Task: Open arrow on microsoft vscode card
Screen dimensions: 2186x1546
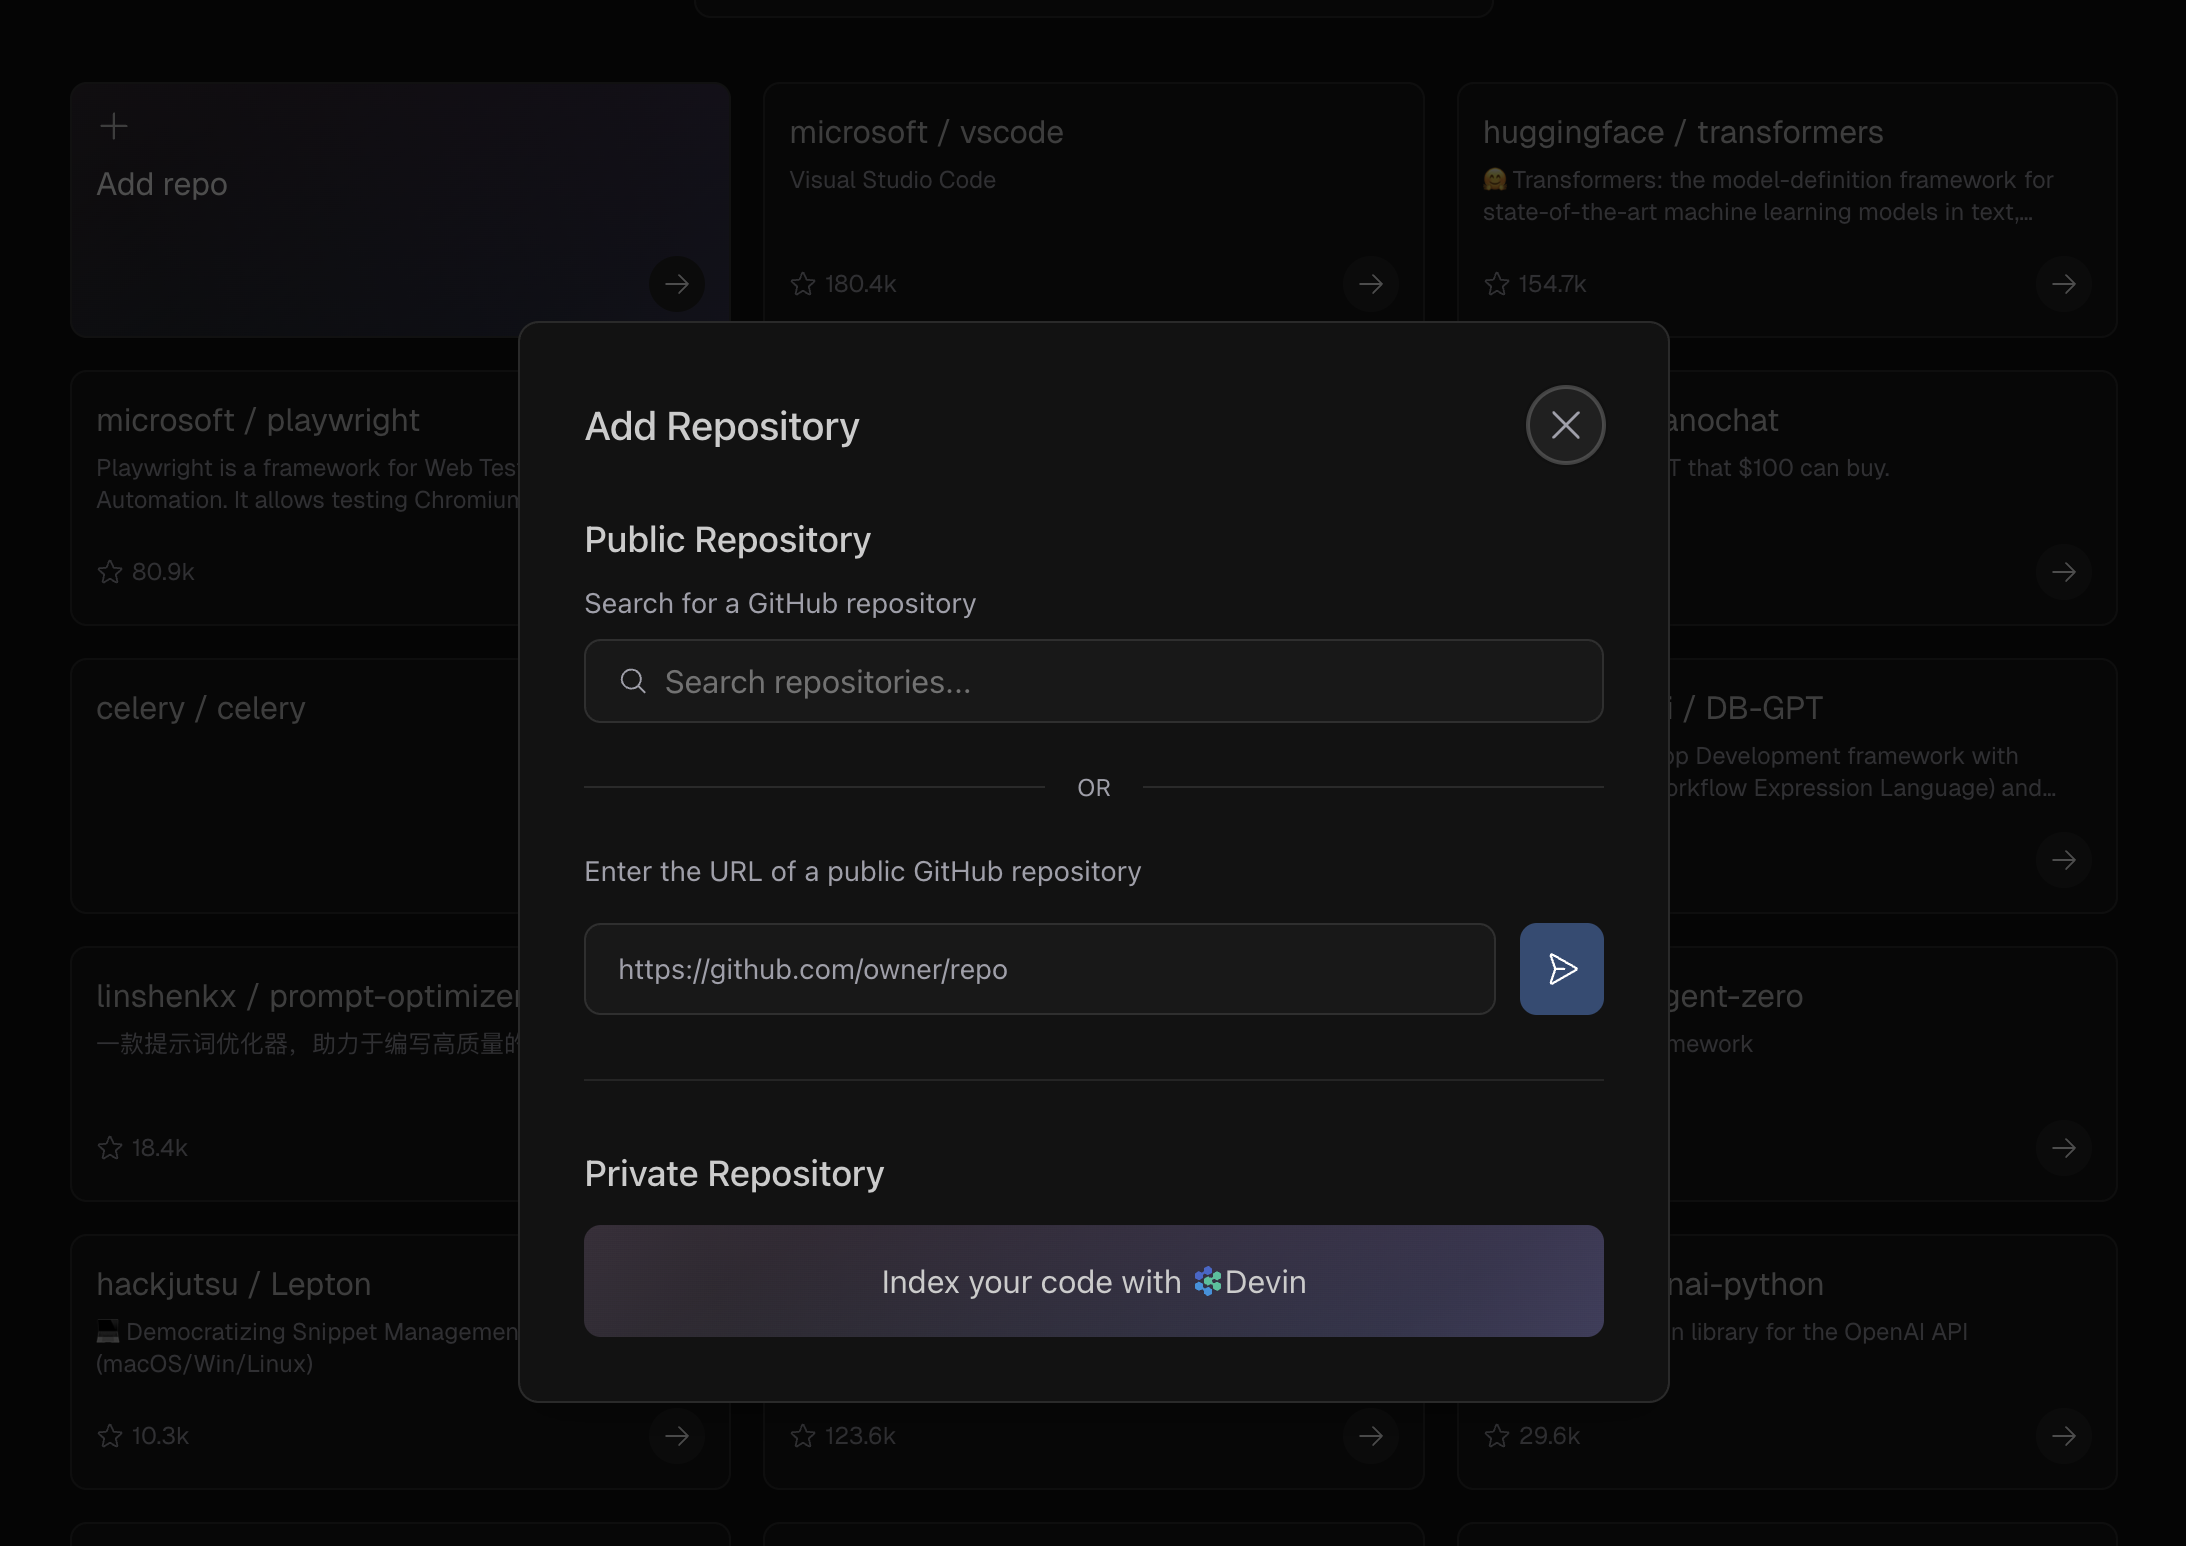Action: tap(1370, 284)
